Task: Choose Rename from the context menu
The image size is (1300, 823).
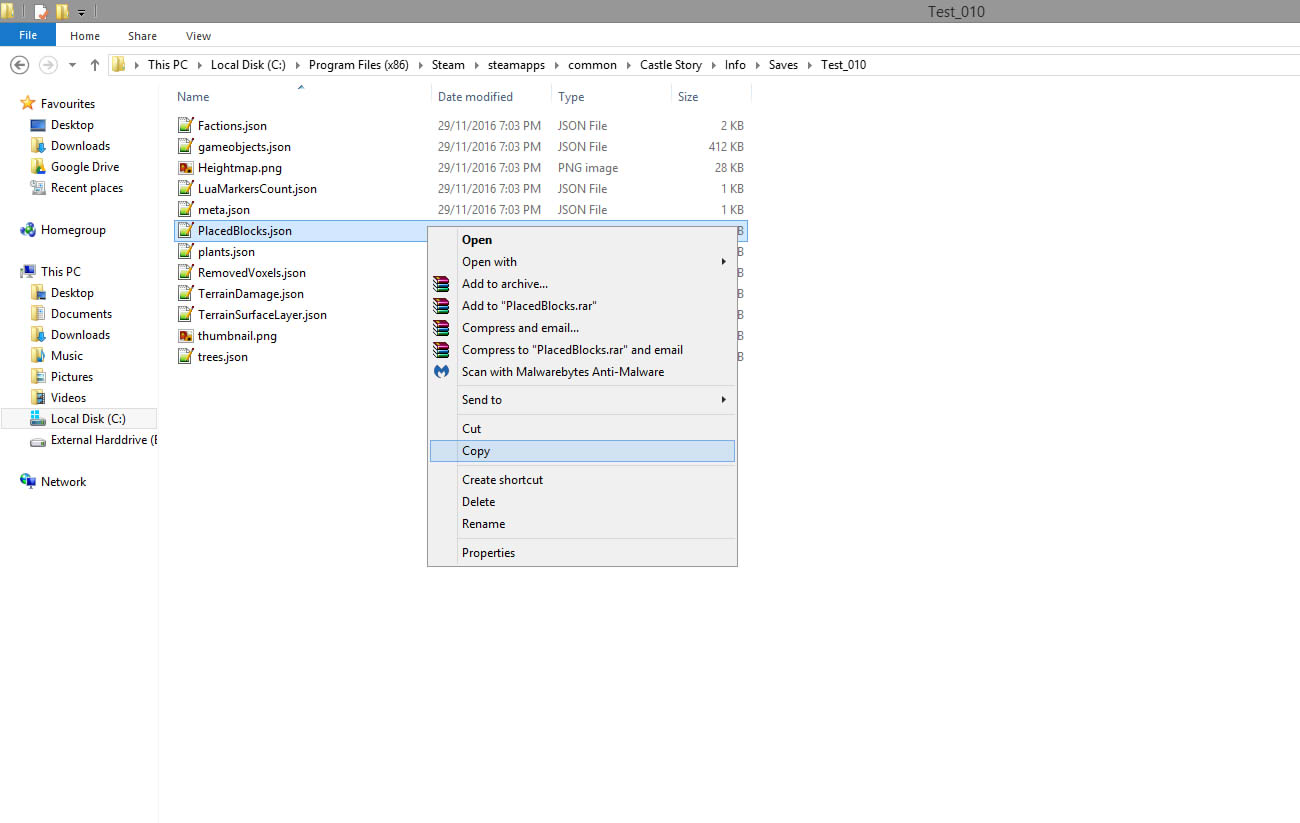Action: (582, 524)
